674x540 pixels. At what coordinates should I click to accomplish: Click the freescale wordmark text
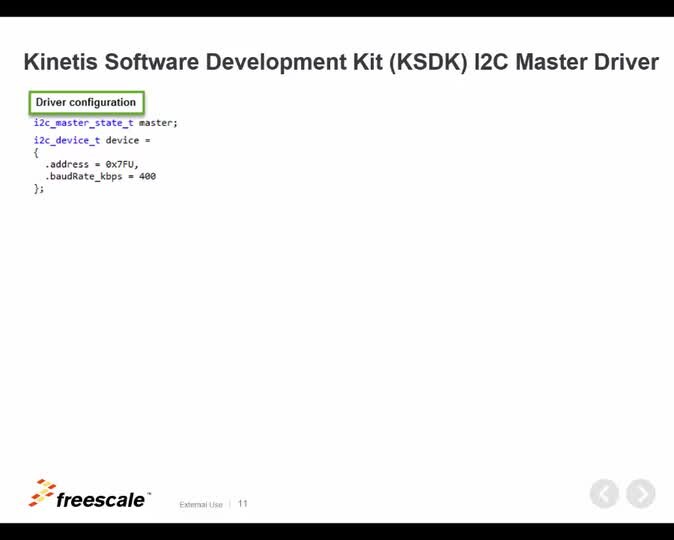(x=102, y=501)
